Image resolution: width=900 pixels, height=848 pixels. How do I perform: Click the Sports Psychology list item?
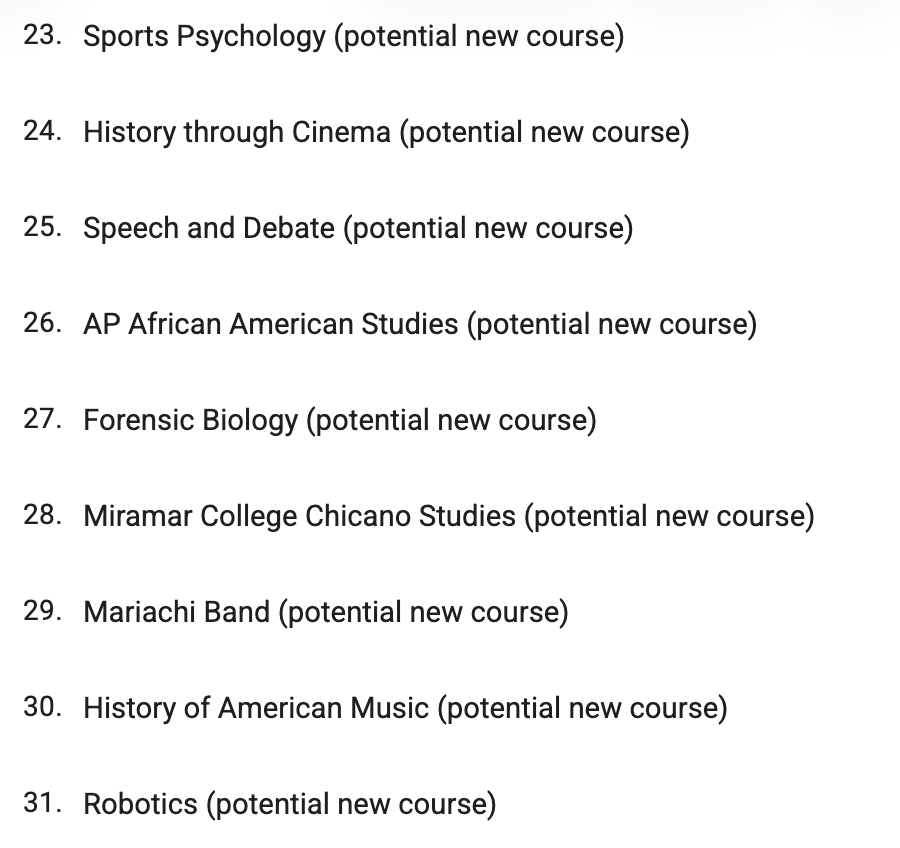(204, 37)
